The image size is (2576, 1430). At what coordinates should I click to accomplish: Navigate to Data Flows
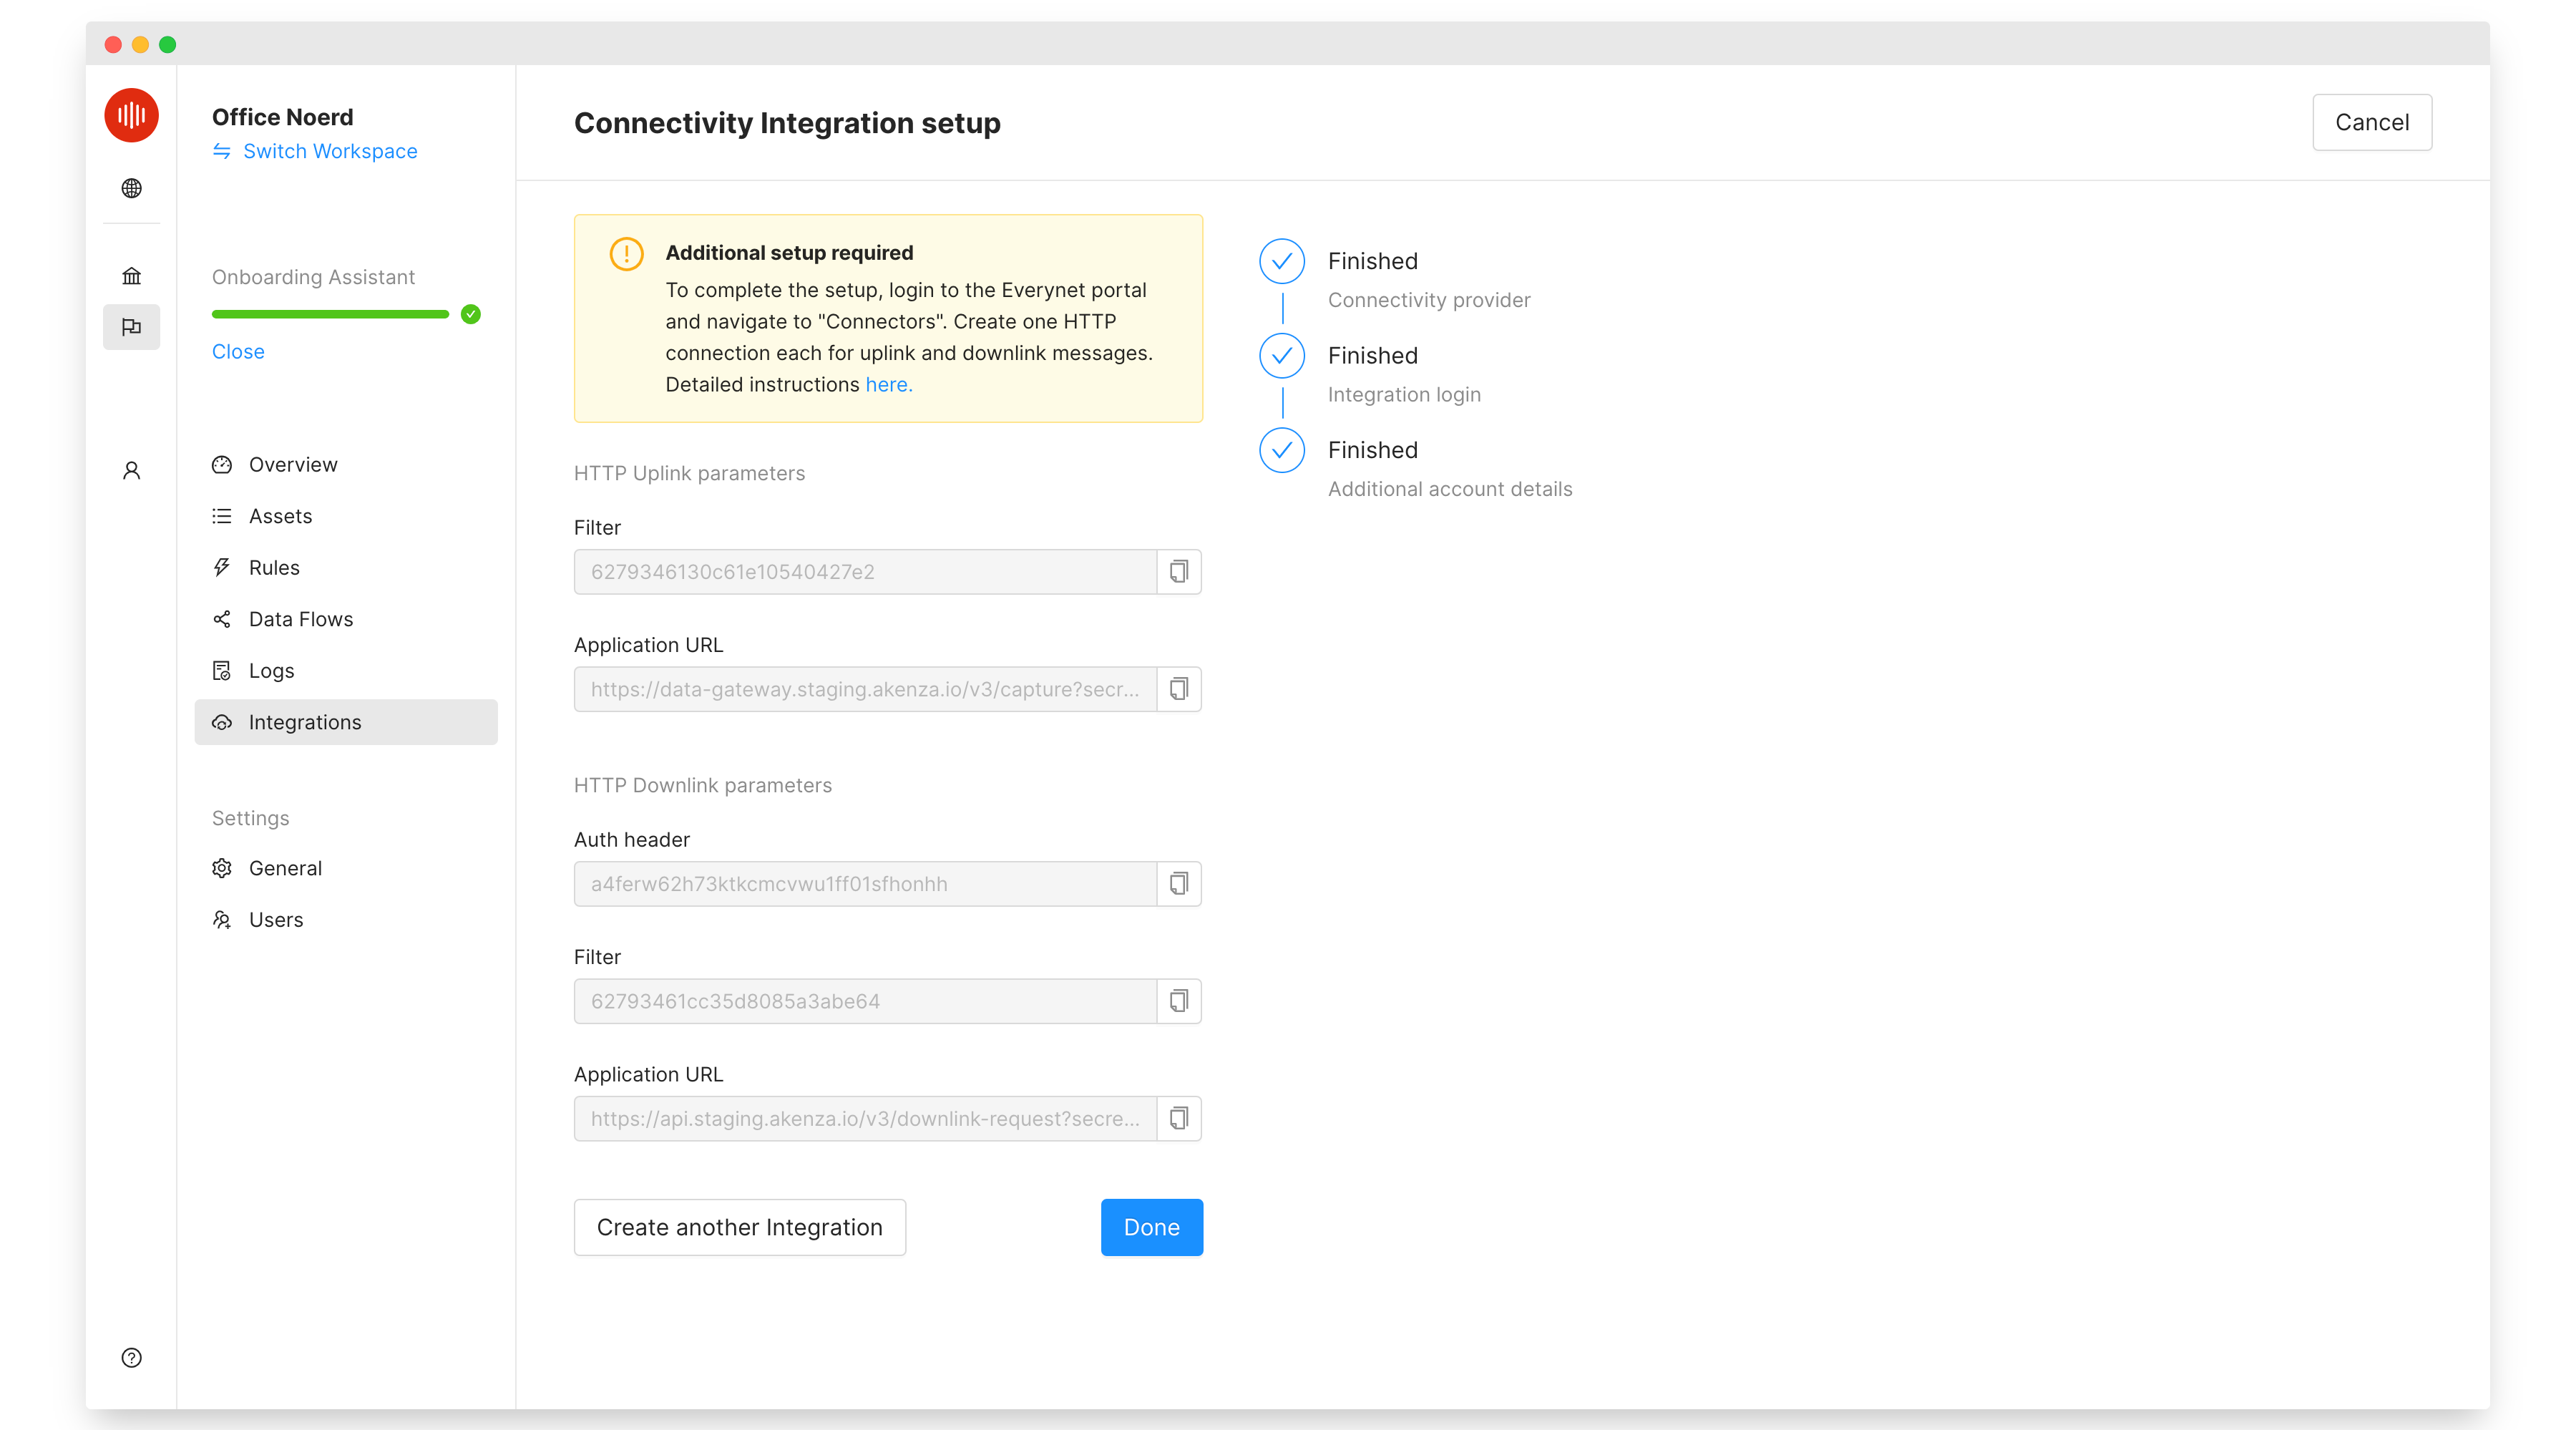[346, 619]
